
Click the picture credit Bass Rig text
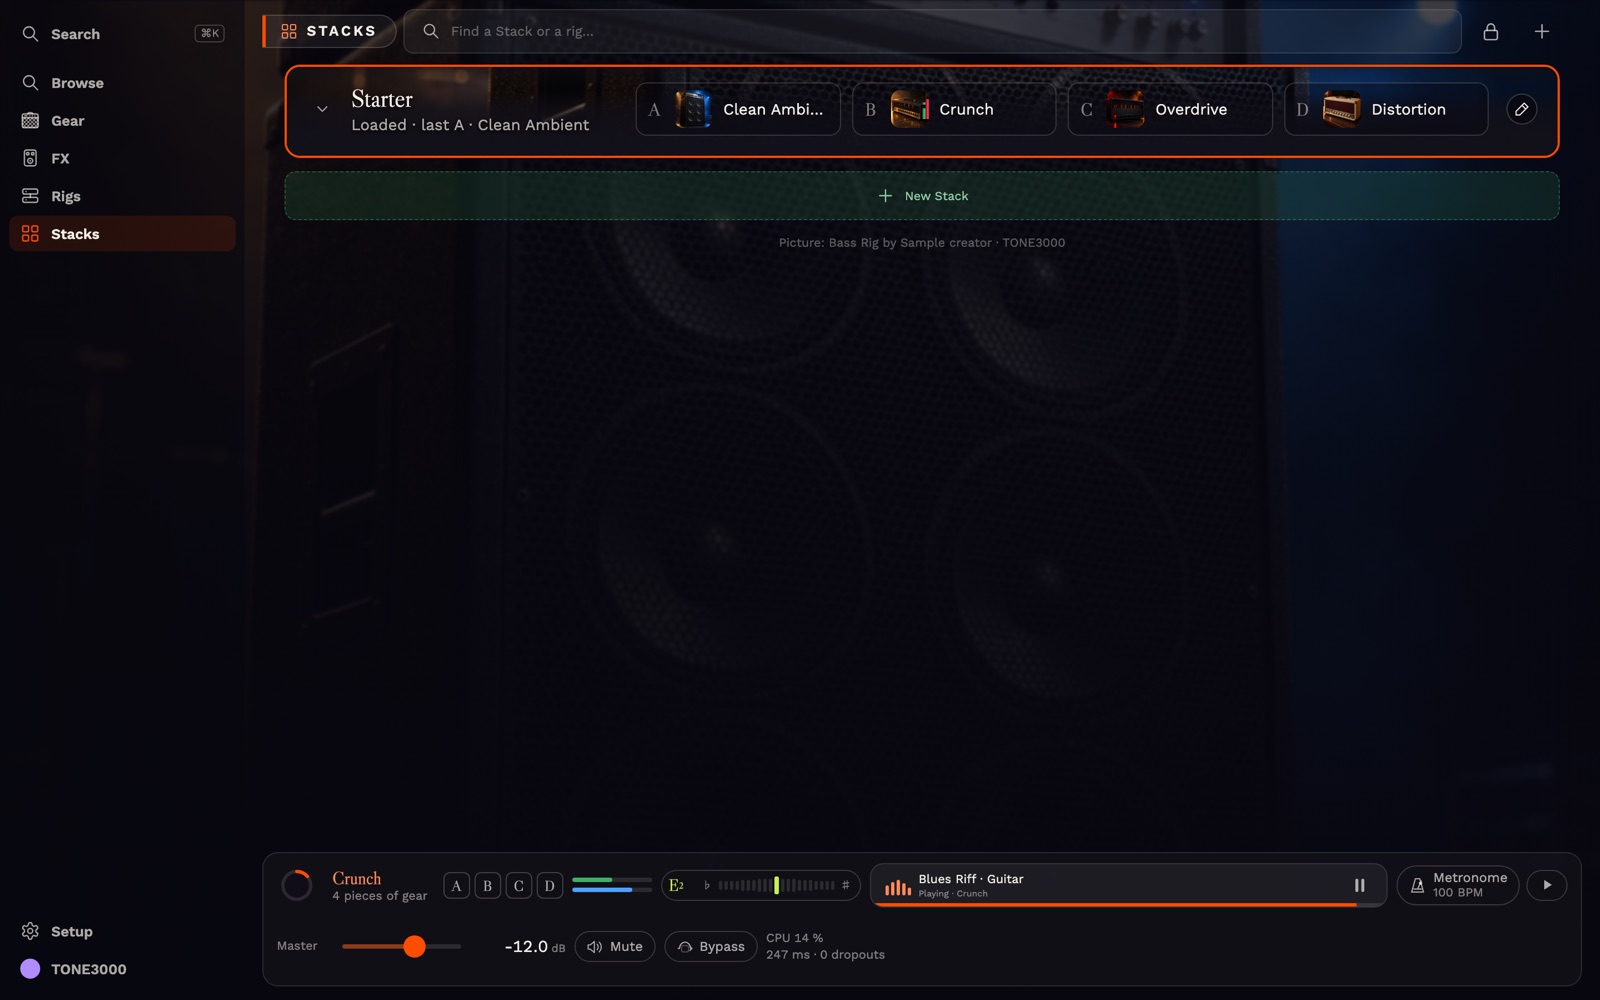(922, 243)
